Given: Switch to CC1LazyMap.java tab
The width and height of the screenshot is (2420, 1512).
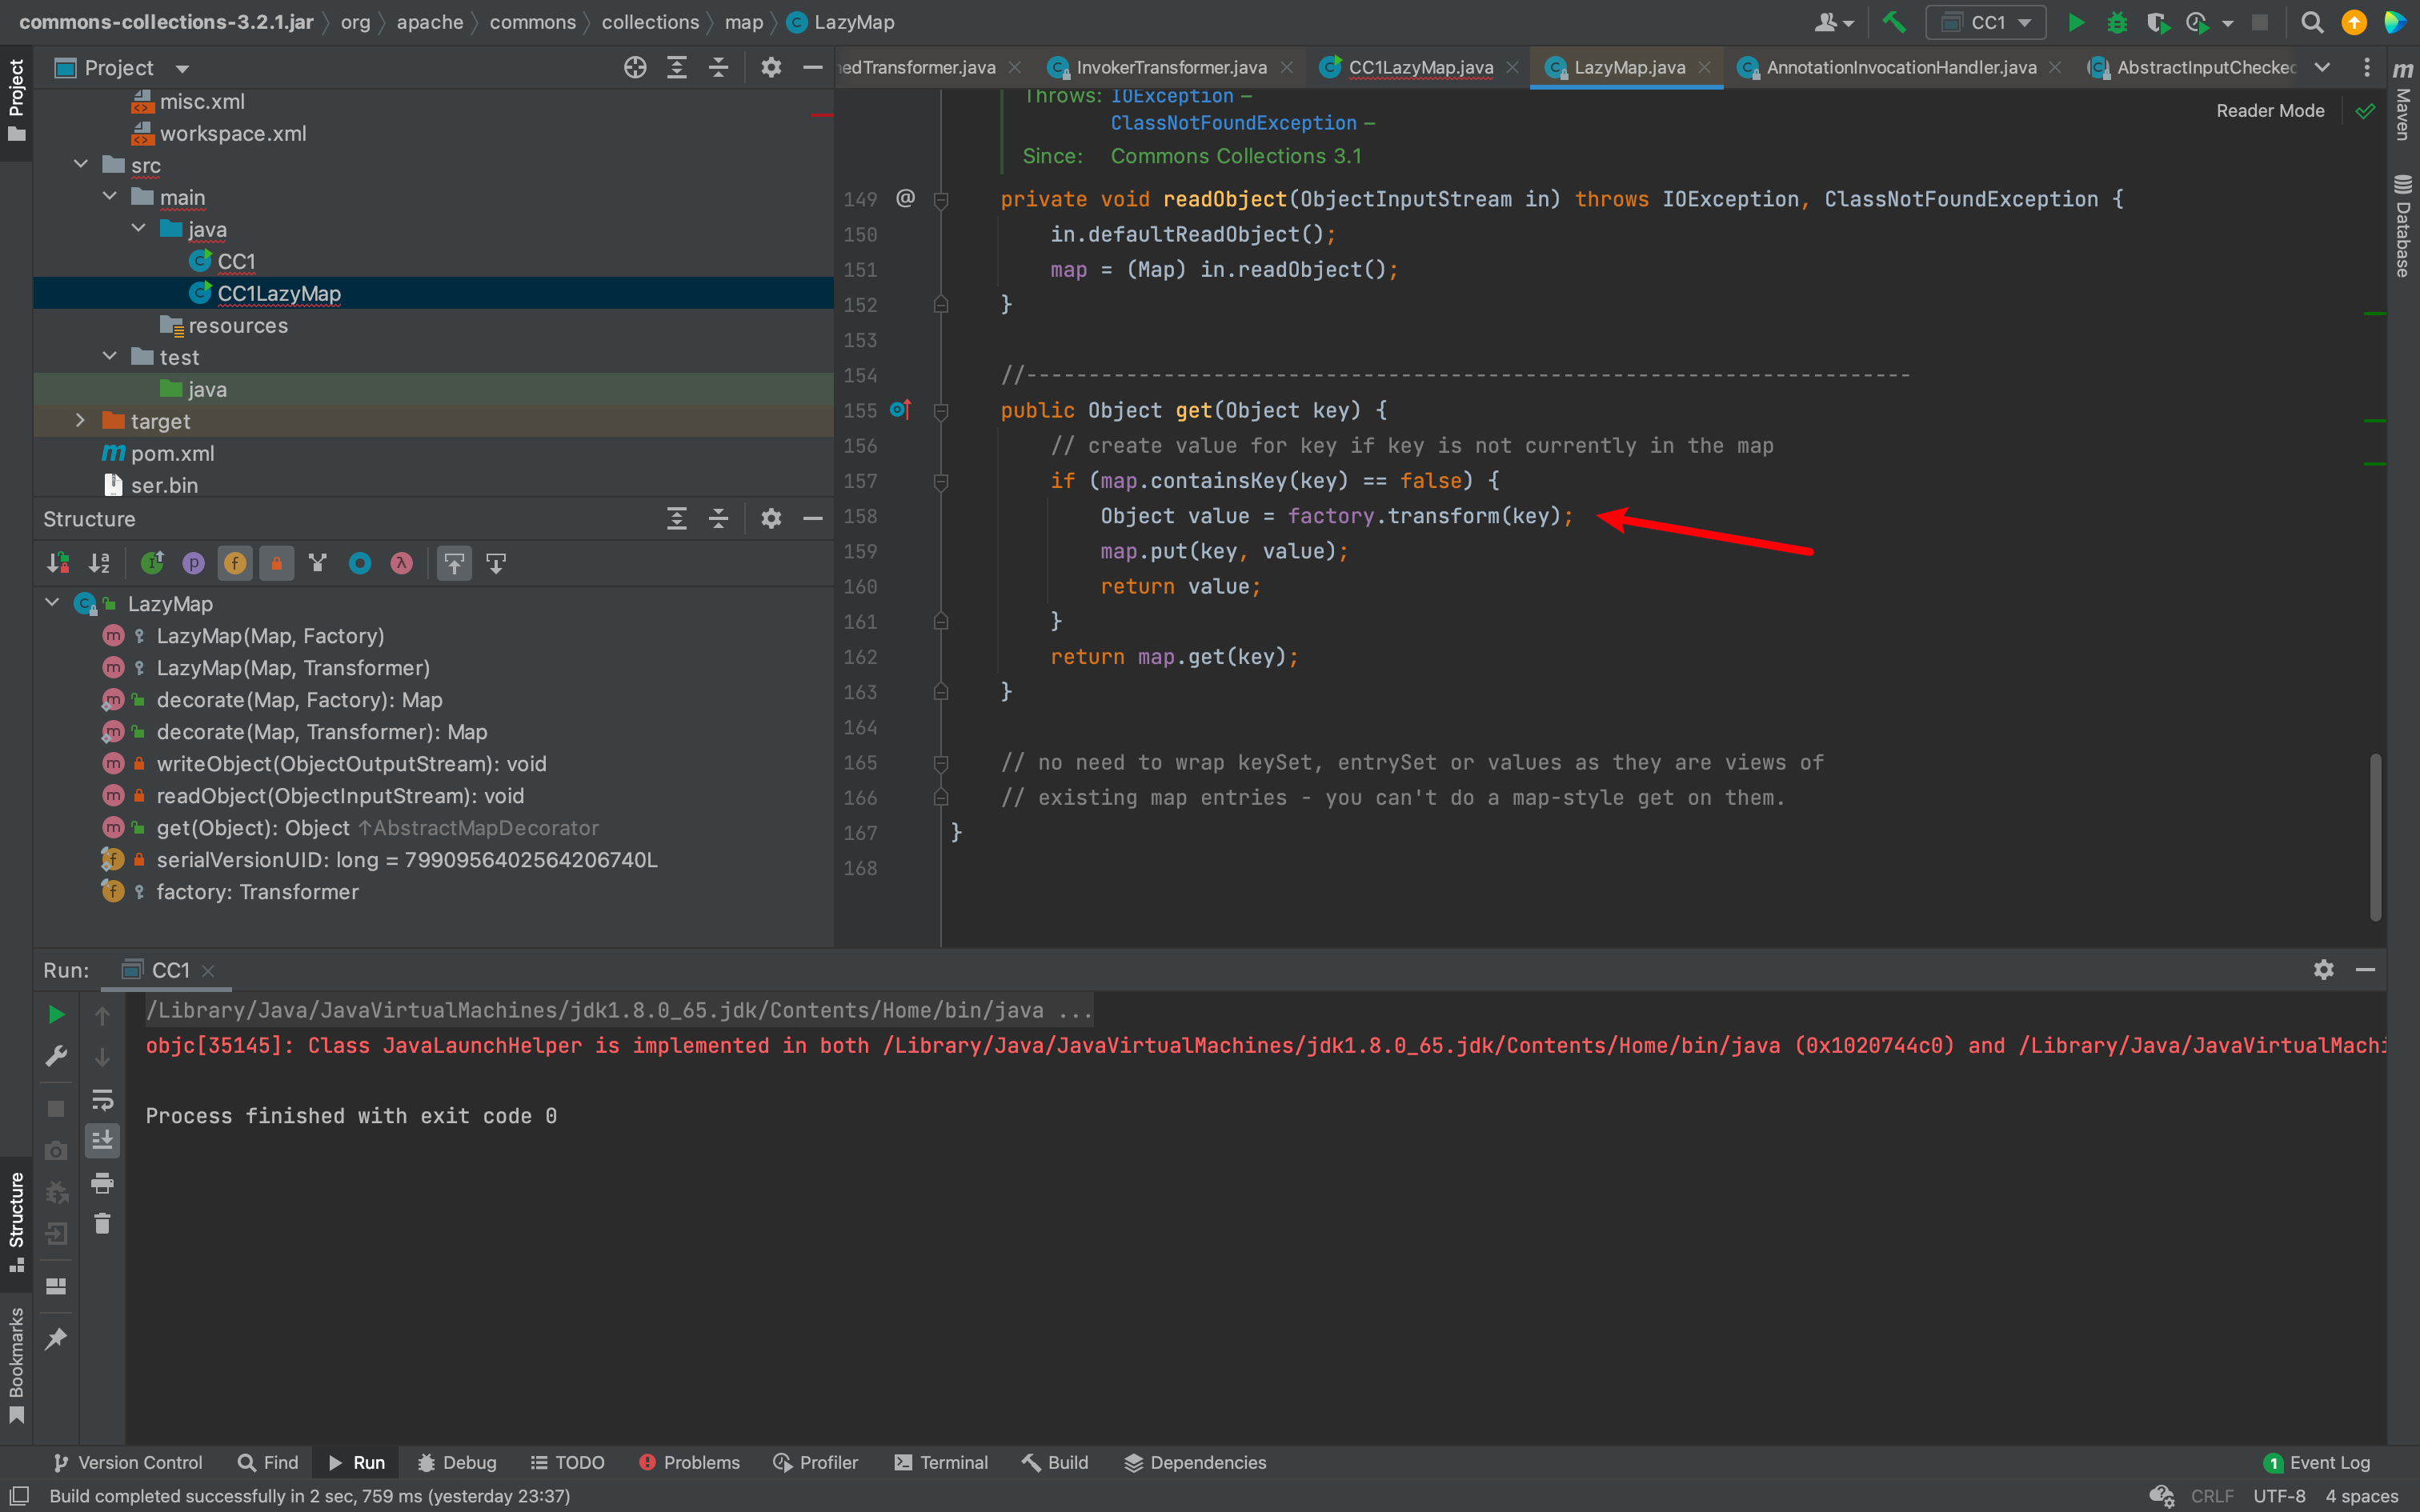Looking at the screenshot, I should 1420,67.
